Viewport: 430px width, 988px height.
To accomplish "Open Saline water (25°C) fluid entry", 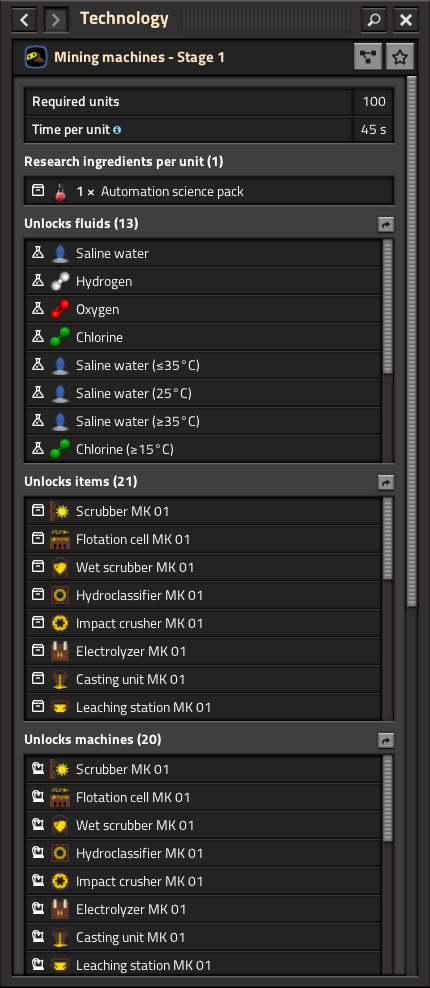I will pos(203,393).
